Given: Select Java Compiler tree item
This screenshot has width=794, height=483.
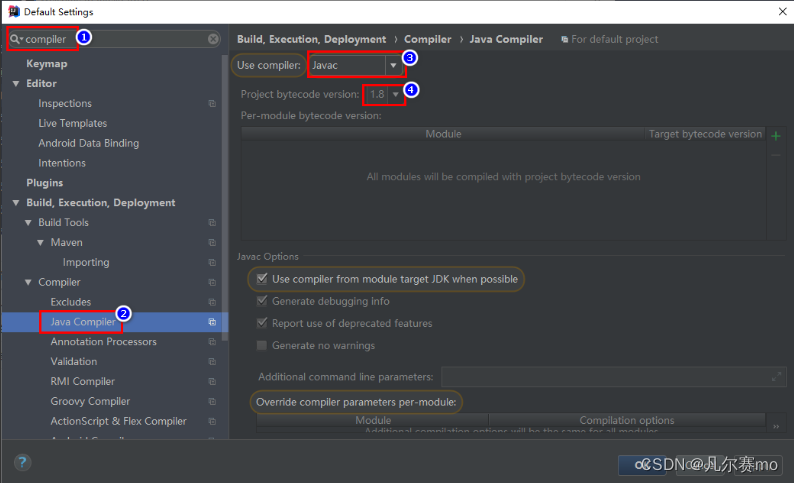Looking at the screenshot, I should (x=83, y=322).
